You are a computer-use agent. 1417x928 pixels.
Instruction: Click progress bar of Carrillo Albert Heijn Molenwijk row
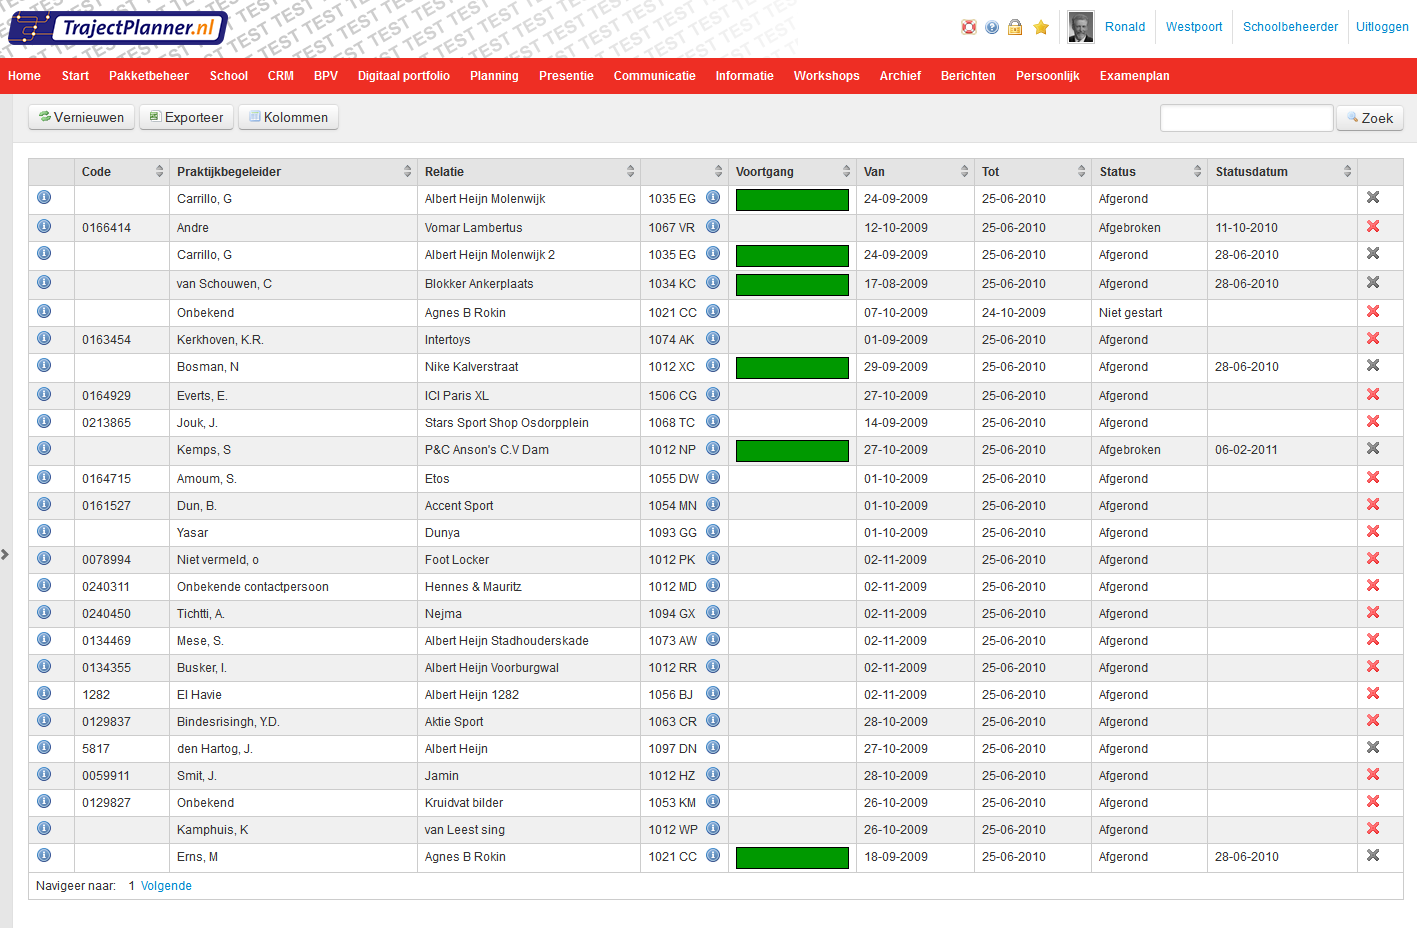point(792,199)
